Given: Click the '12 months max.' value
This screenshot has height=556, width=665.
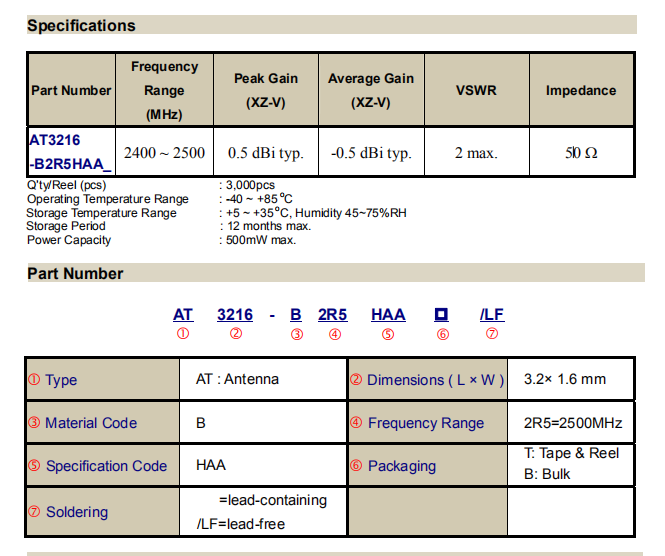Looking at the screenshot, I should 269,226.
